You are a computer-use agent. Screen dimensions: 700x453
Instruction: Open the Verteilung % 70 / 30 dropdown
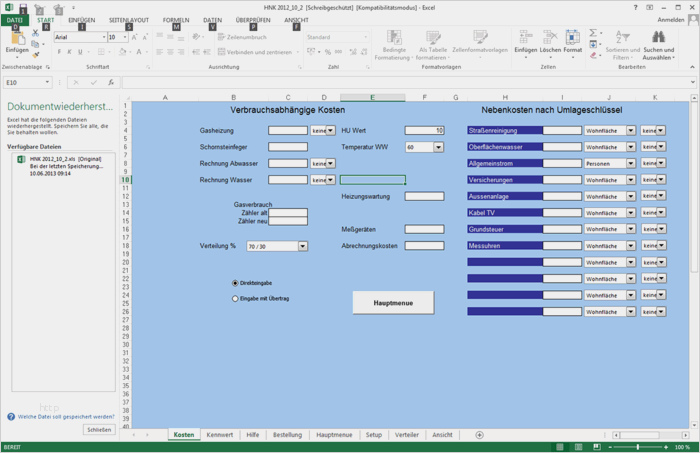coord(302,245)
